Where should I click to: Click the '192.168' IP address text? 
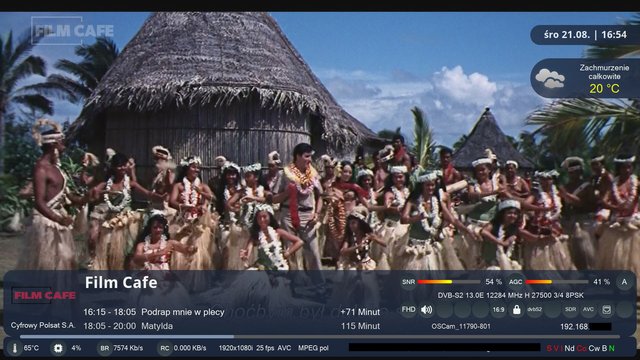(x=574, y=327)
